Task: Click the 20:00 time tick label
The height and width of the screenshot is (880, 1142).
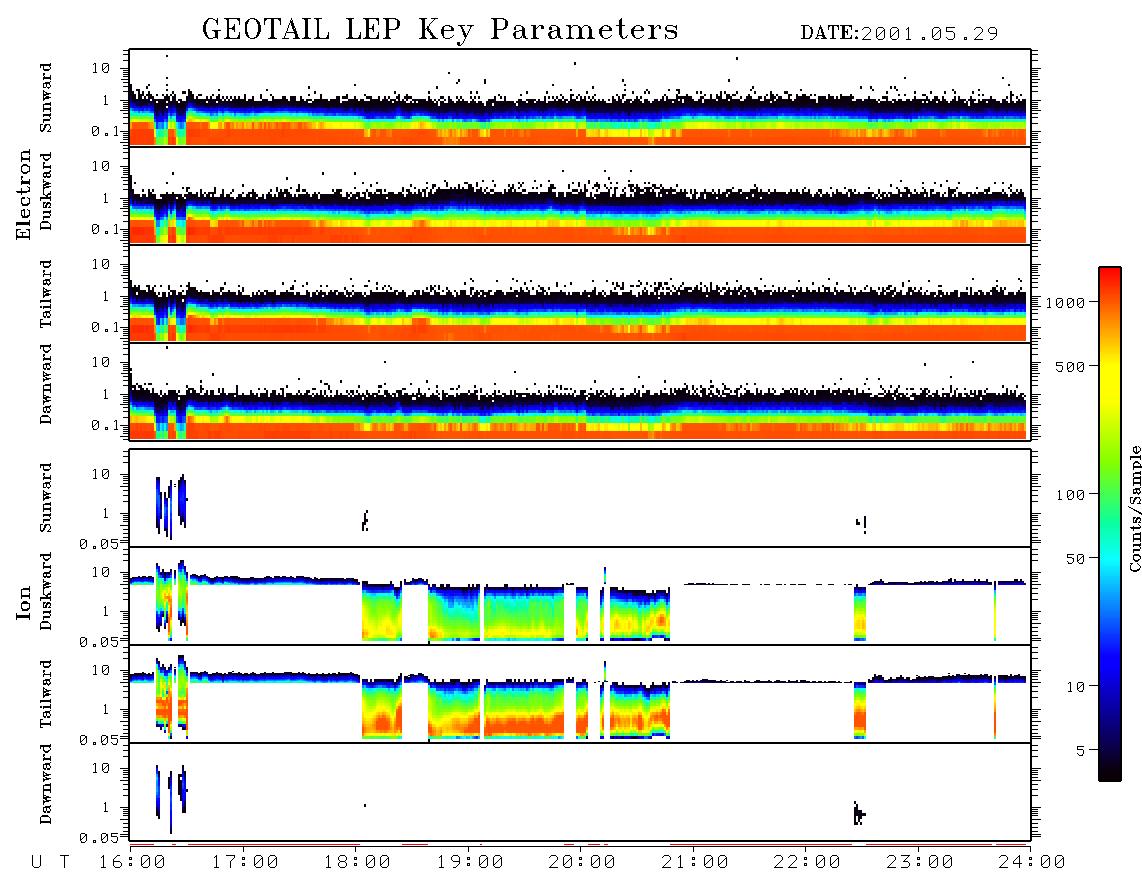Action: tap(582, 863)
